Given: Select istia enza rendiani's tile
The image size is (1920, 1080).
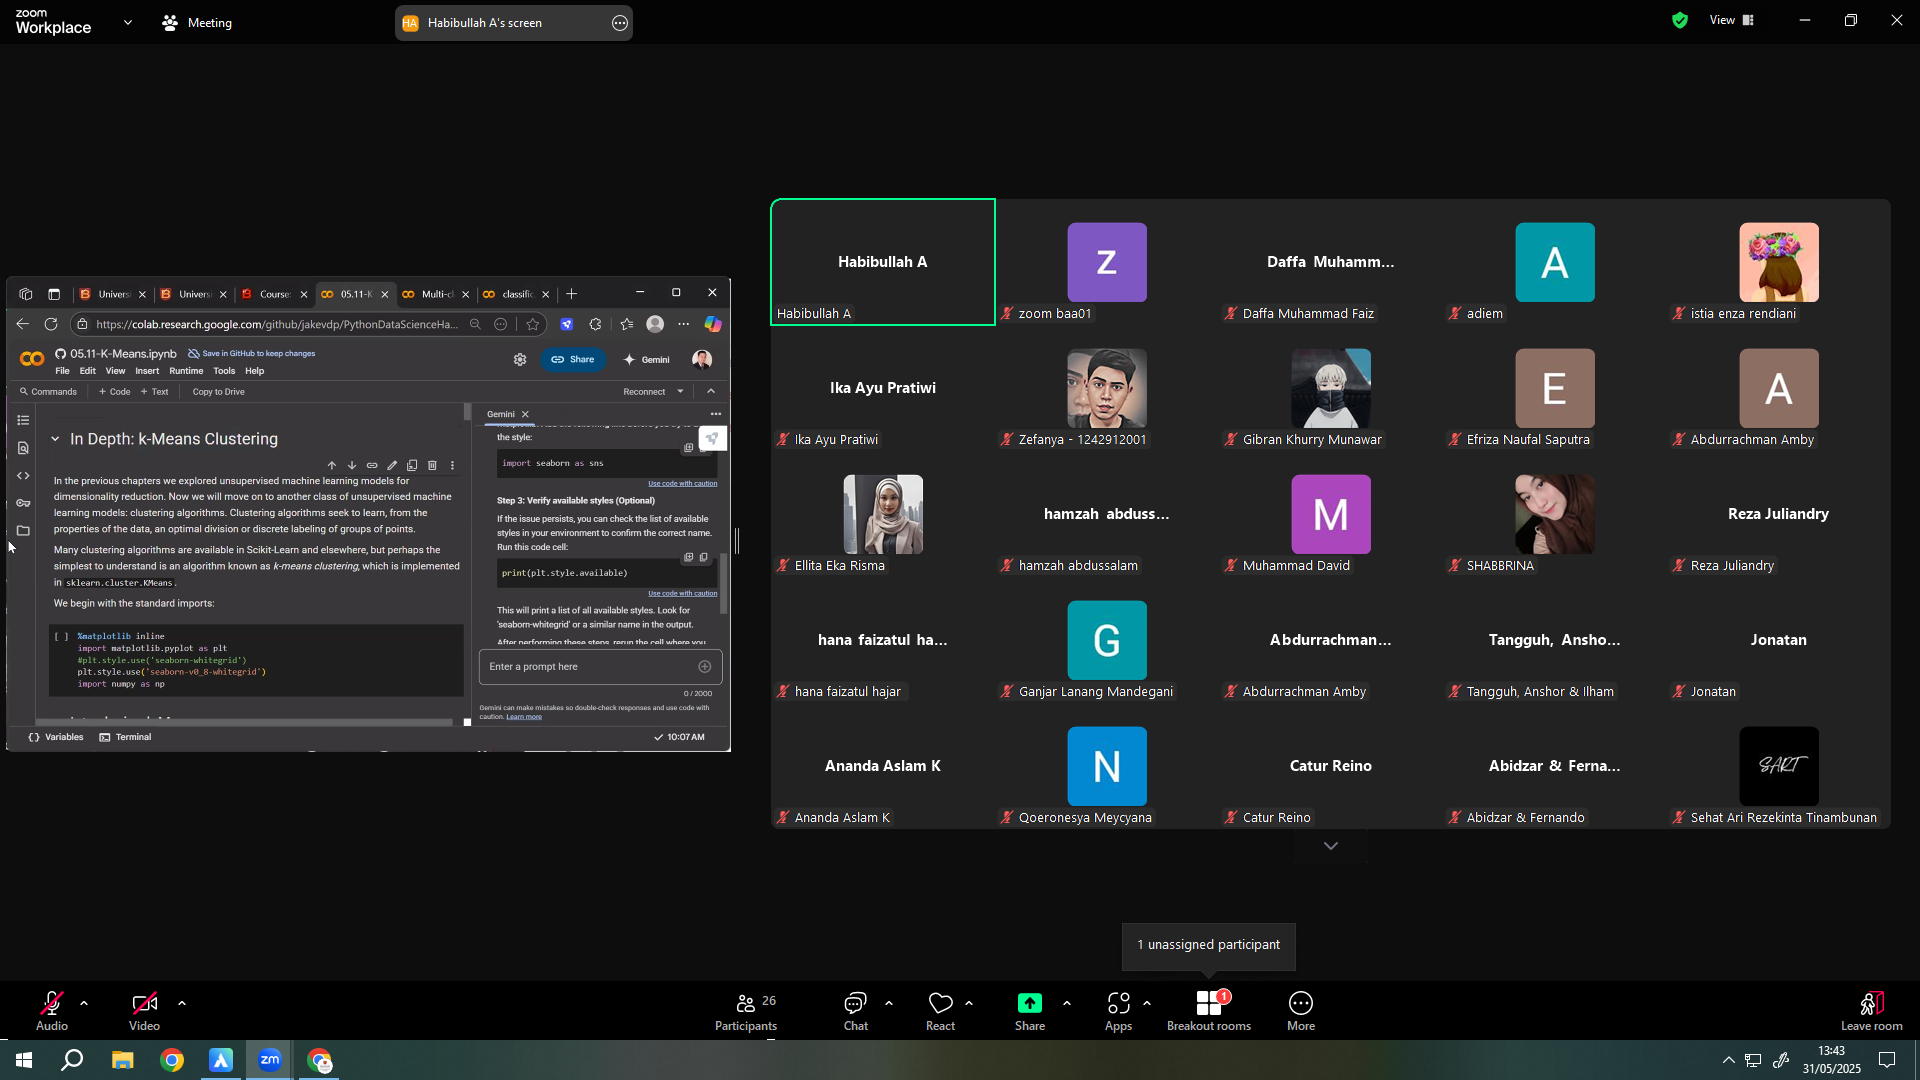Looking at the screenshot, I should pyautogui.click(x=1779, y=262).
